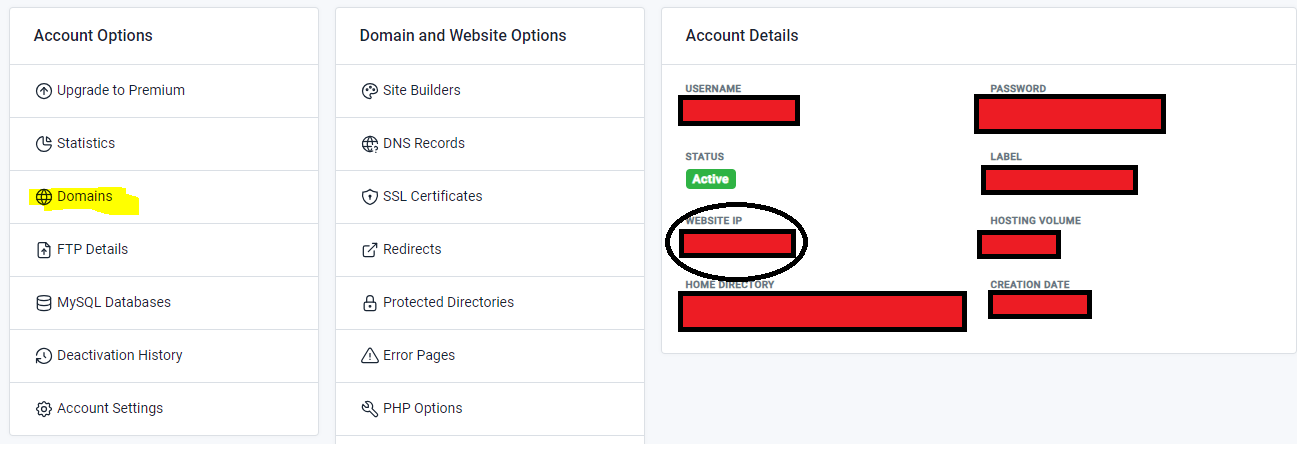Screen dimensions: 1297x456
Task: Go to SSL Certificates link
Action: (x=432, y=196)
